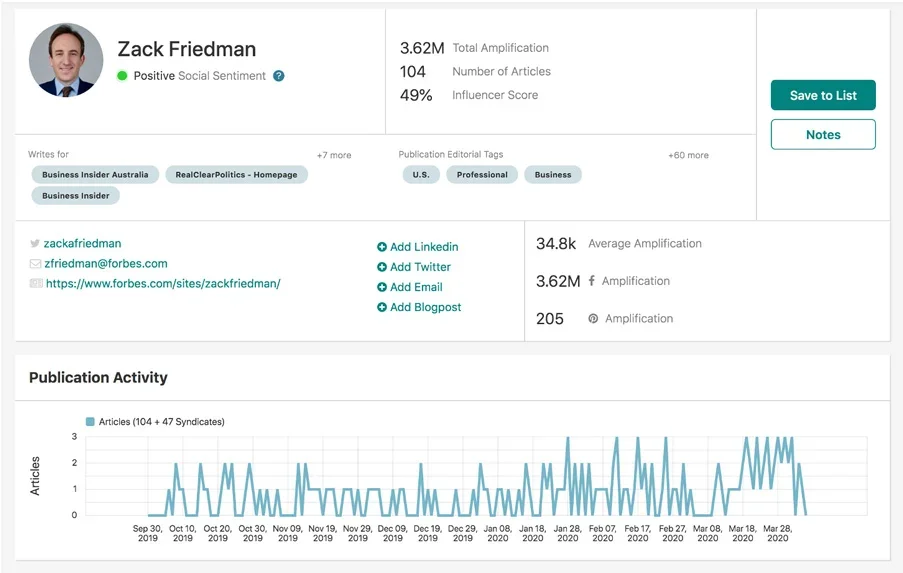Click the U.S. editorial tag
Screen dimensions: 903x573
click(420, 175)
